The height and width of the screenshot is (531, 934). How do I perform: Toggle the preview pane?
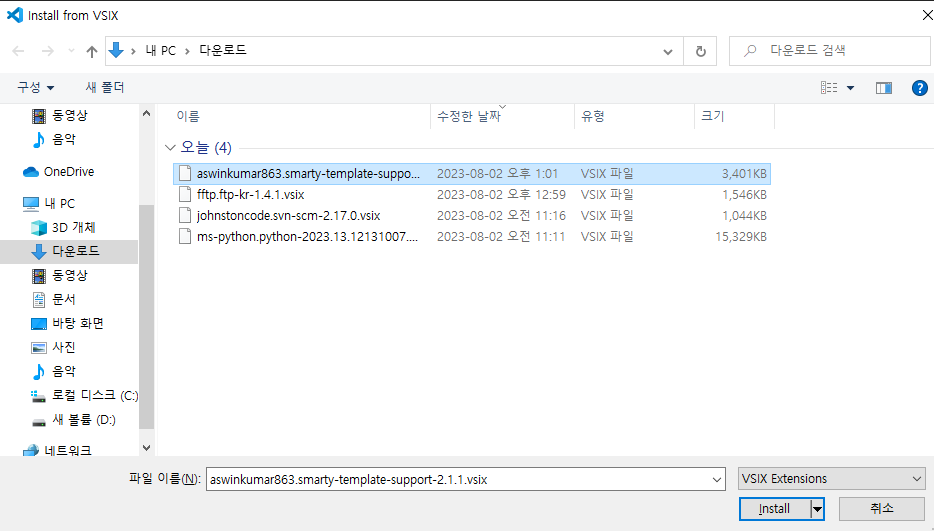[884, 88]
